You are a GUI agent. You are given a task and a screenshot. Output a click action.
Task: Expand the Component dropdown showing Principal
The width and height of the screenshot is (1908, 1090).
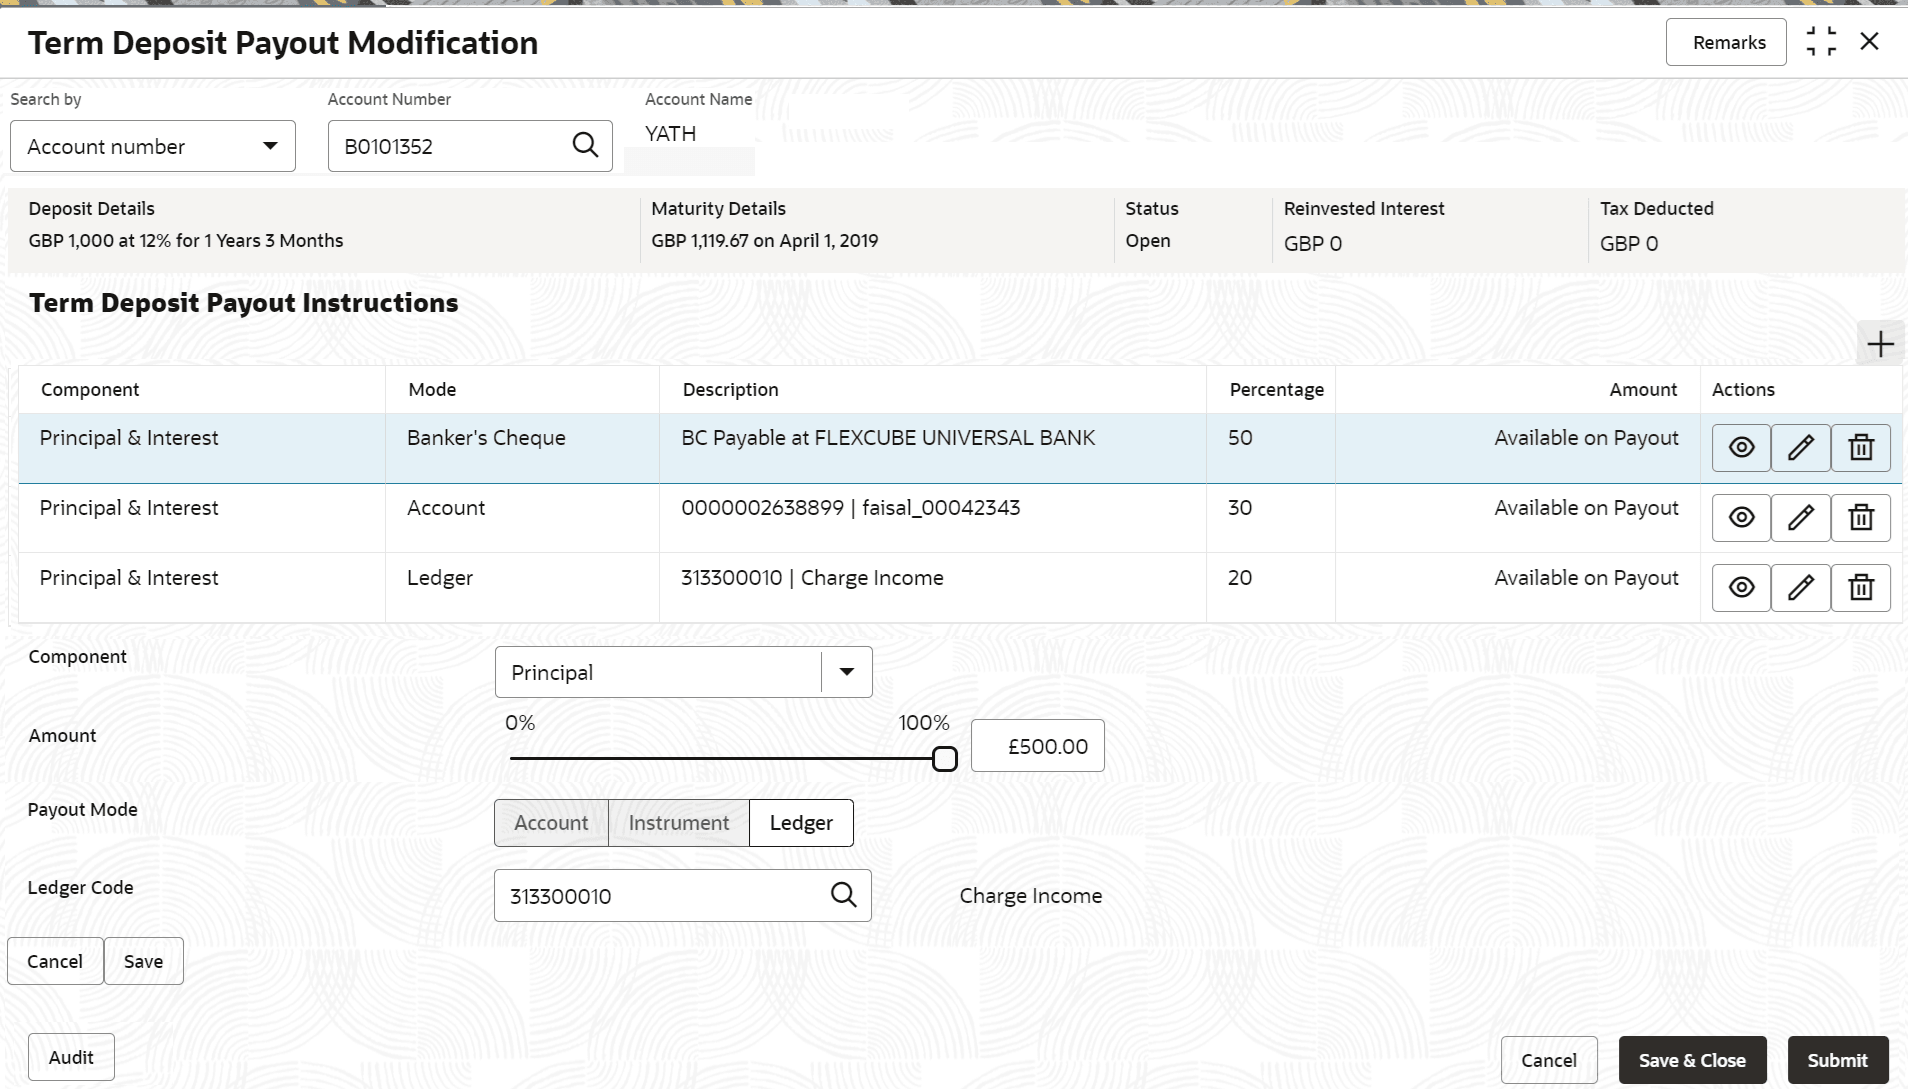point(846,672)
